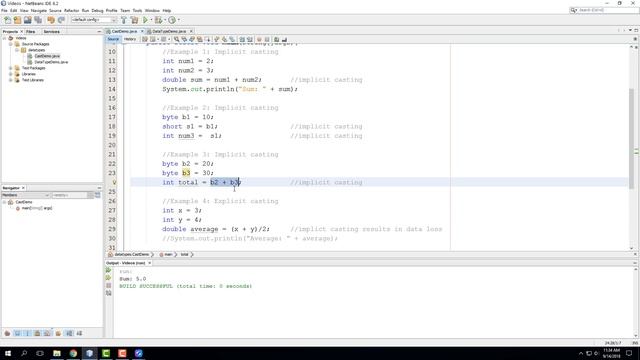Open Windows taskbar search
640x360 pixels.
click(24, 353)
